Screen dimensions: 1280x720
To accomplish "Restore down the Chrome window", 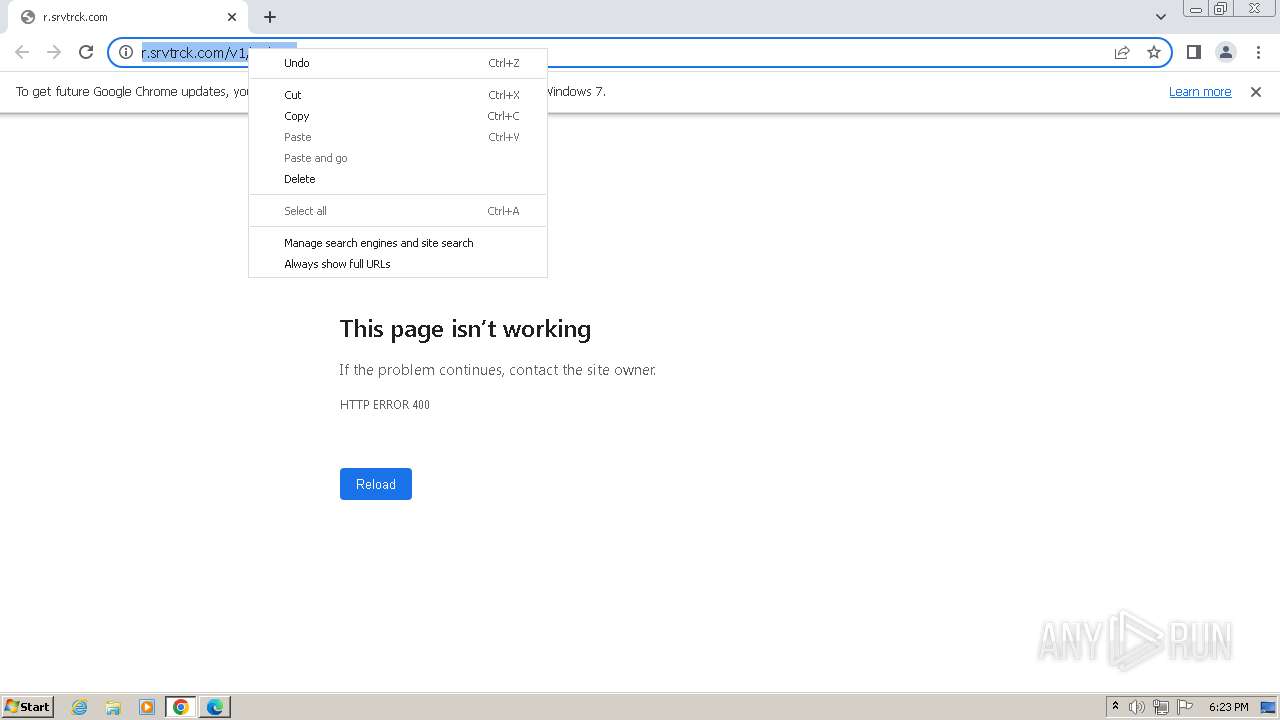I will point(1221,9).
